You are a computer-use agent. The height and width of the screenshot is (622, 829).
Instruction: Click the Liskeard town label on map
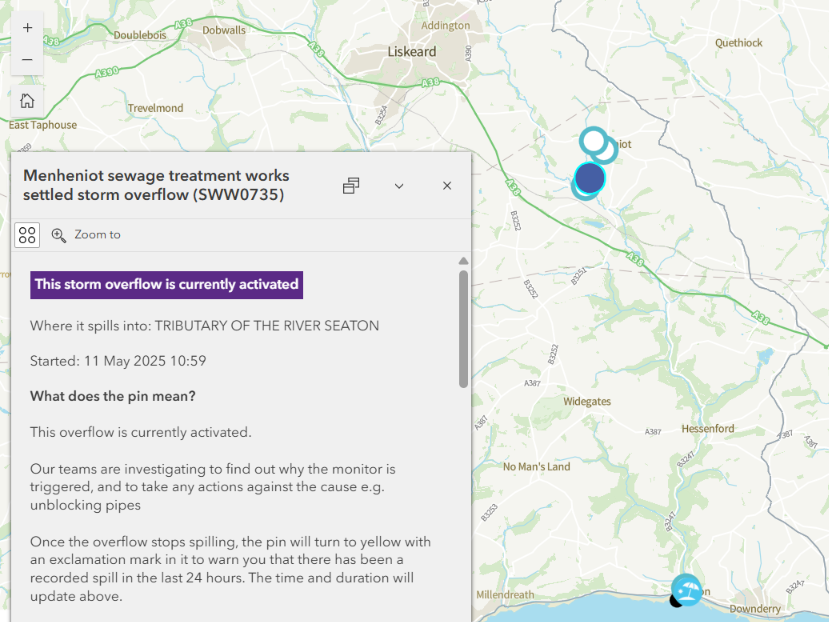(411, 51)
